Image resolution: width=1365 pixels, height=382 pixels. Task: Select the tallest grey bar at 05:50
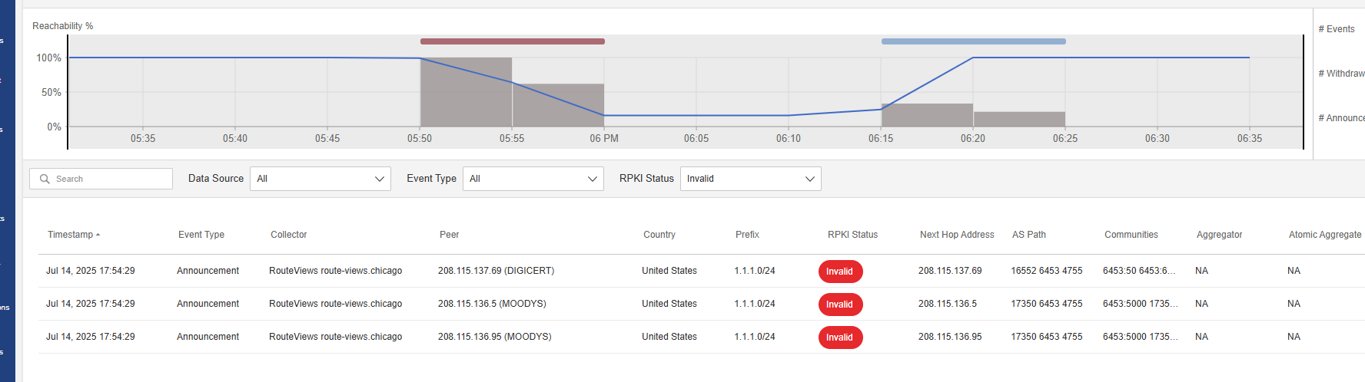pyautogui.click(x=466, y=92)
